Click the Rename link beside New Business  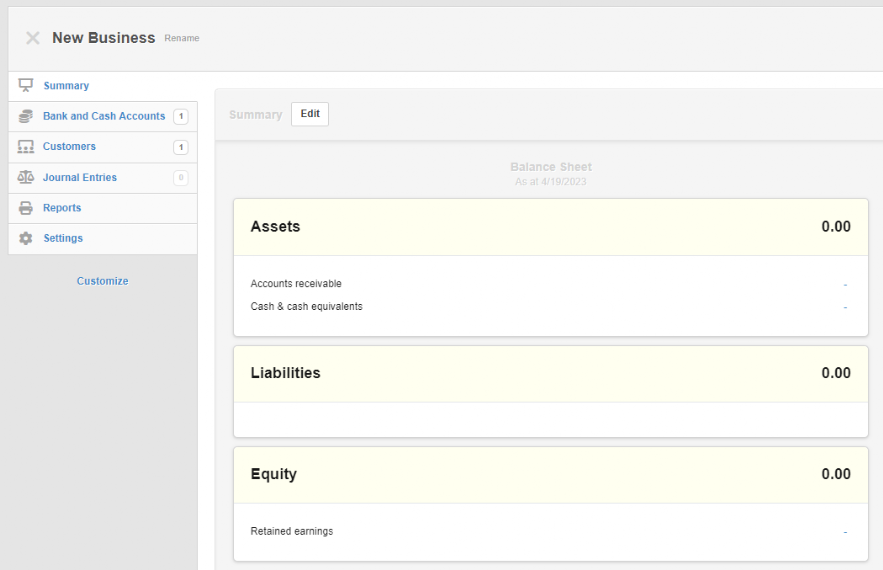point(181,38)
